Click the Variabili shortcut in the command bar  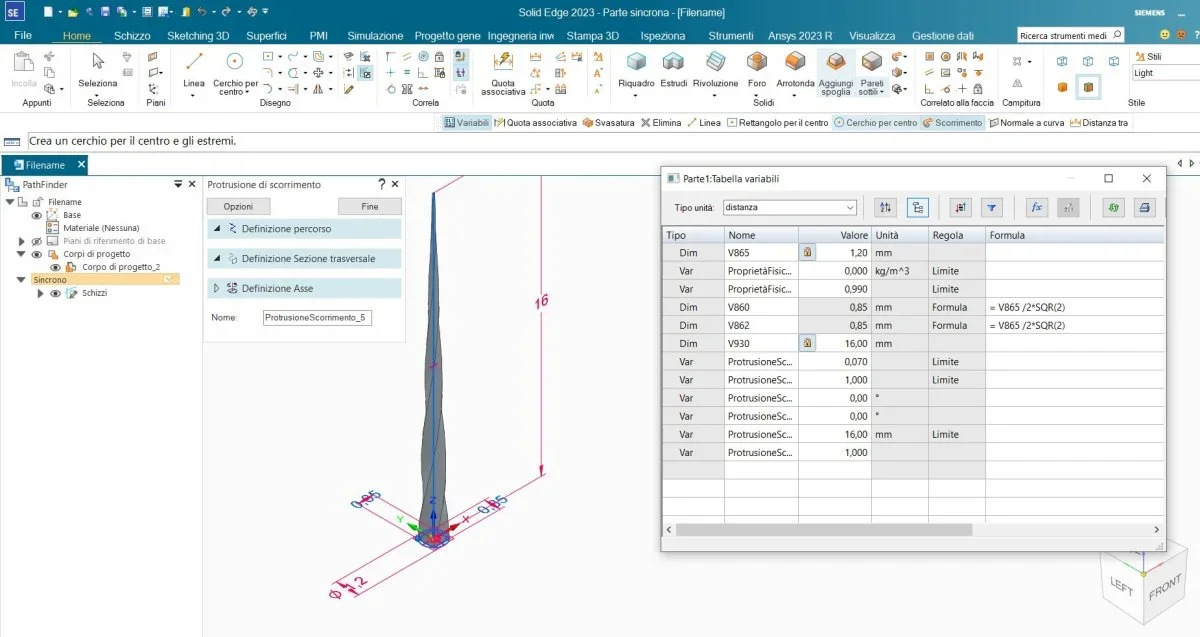click(467, 123)
